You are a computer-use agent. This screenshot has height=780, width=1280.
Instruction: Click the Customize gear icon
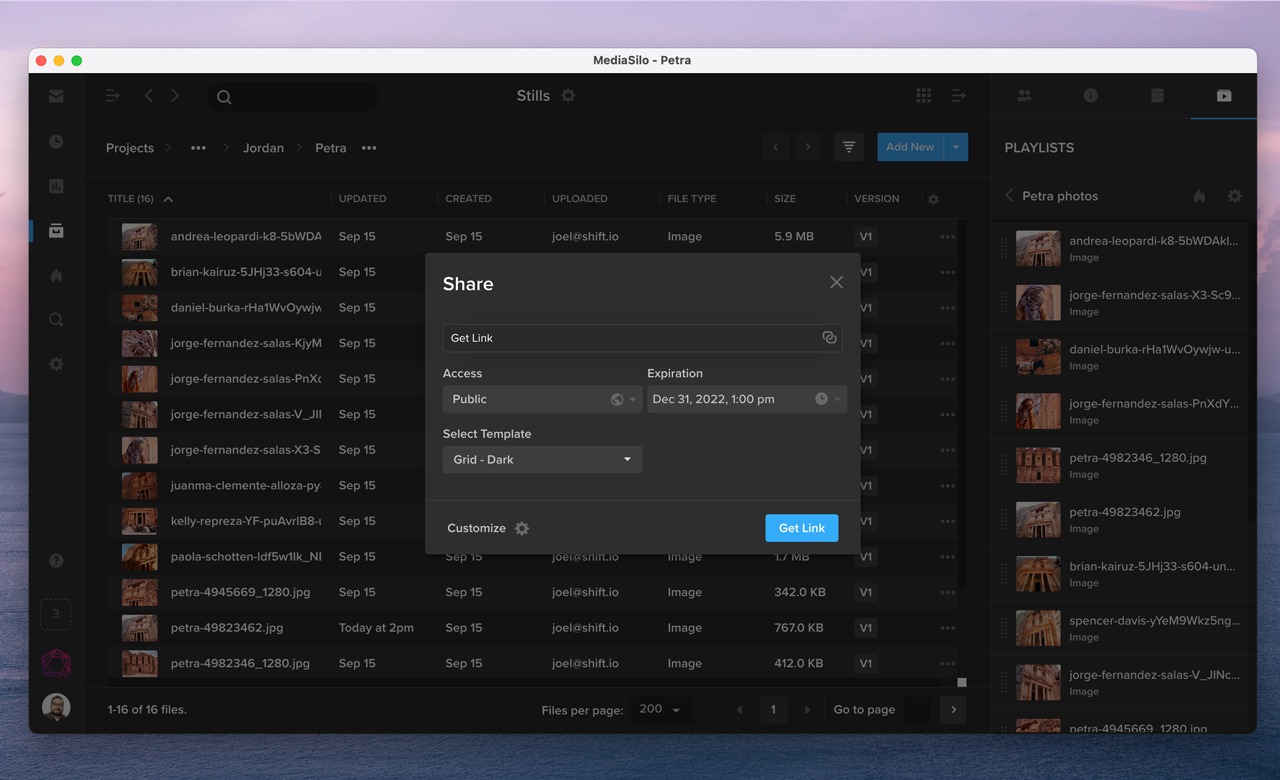coord(522,528)
